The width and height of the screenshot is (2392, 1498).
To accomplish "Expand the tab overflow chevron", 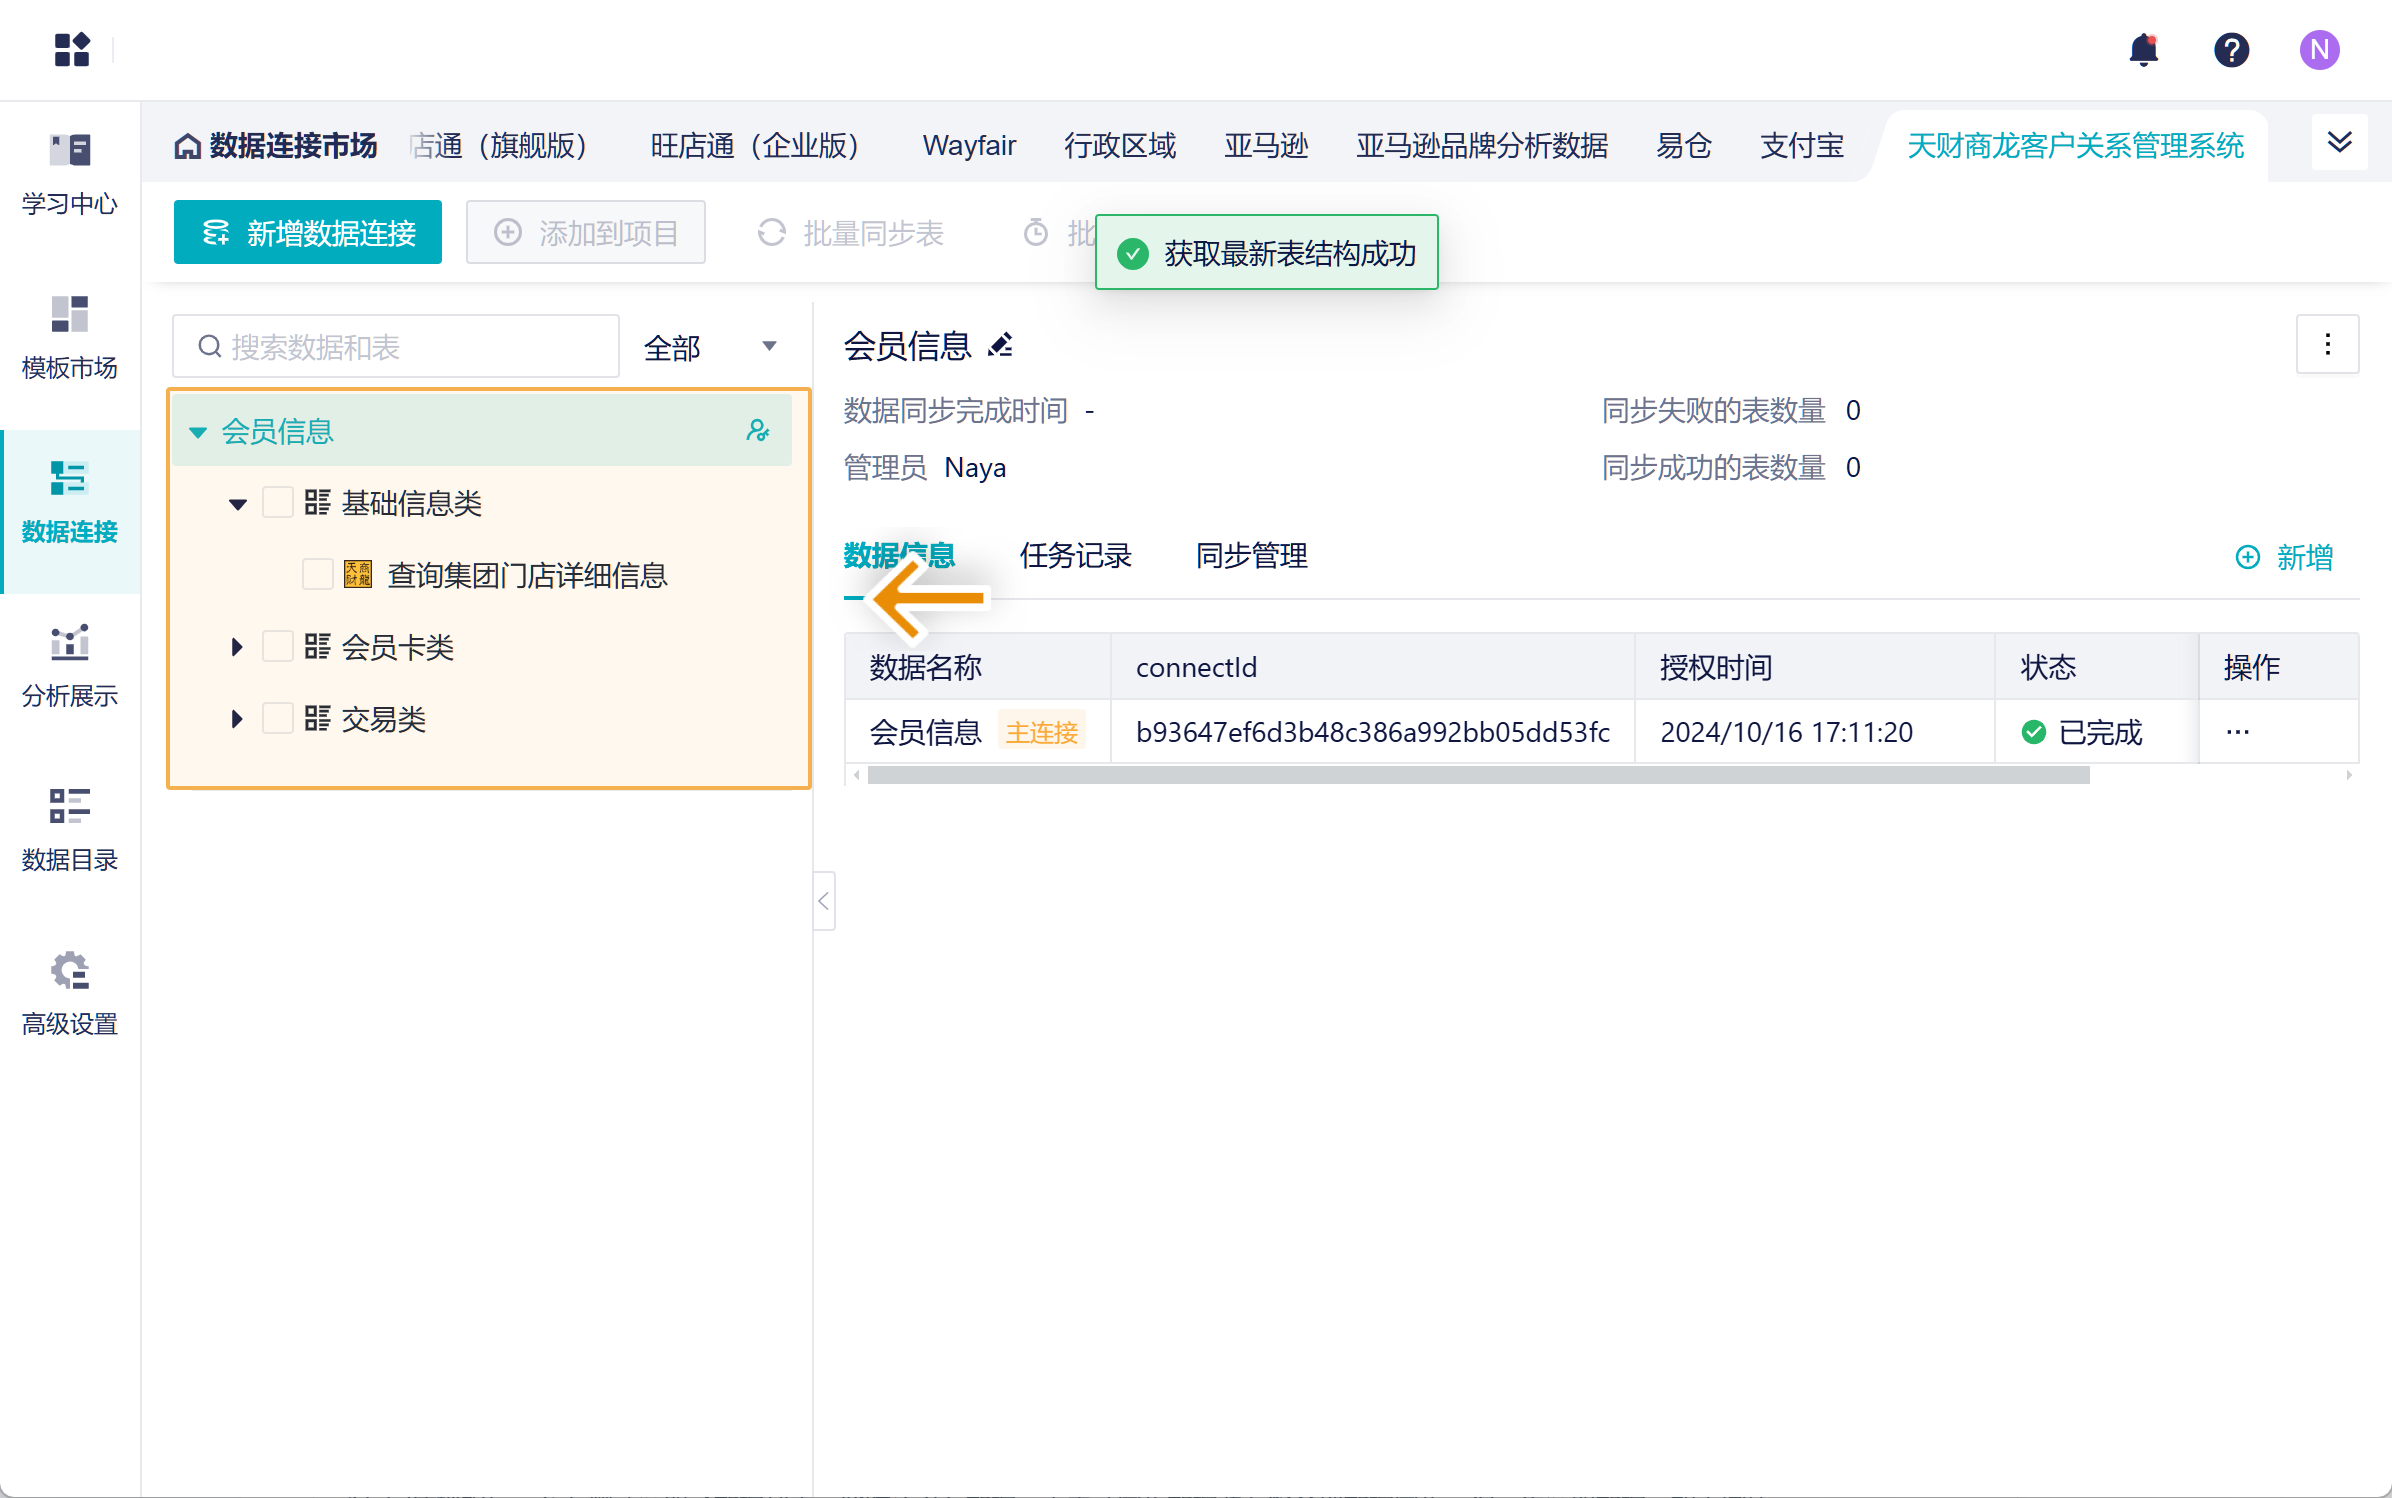I will click(x=2339, y=143).
